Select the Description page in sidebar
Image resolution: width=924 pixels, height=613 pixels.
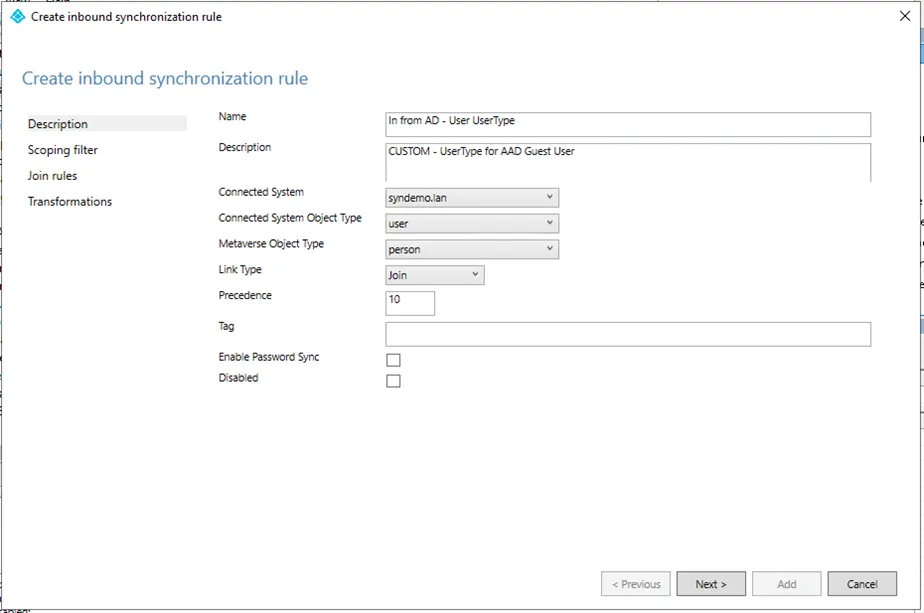click(x=58, y=124)
